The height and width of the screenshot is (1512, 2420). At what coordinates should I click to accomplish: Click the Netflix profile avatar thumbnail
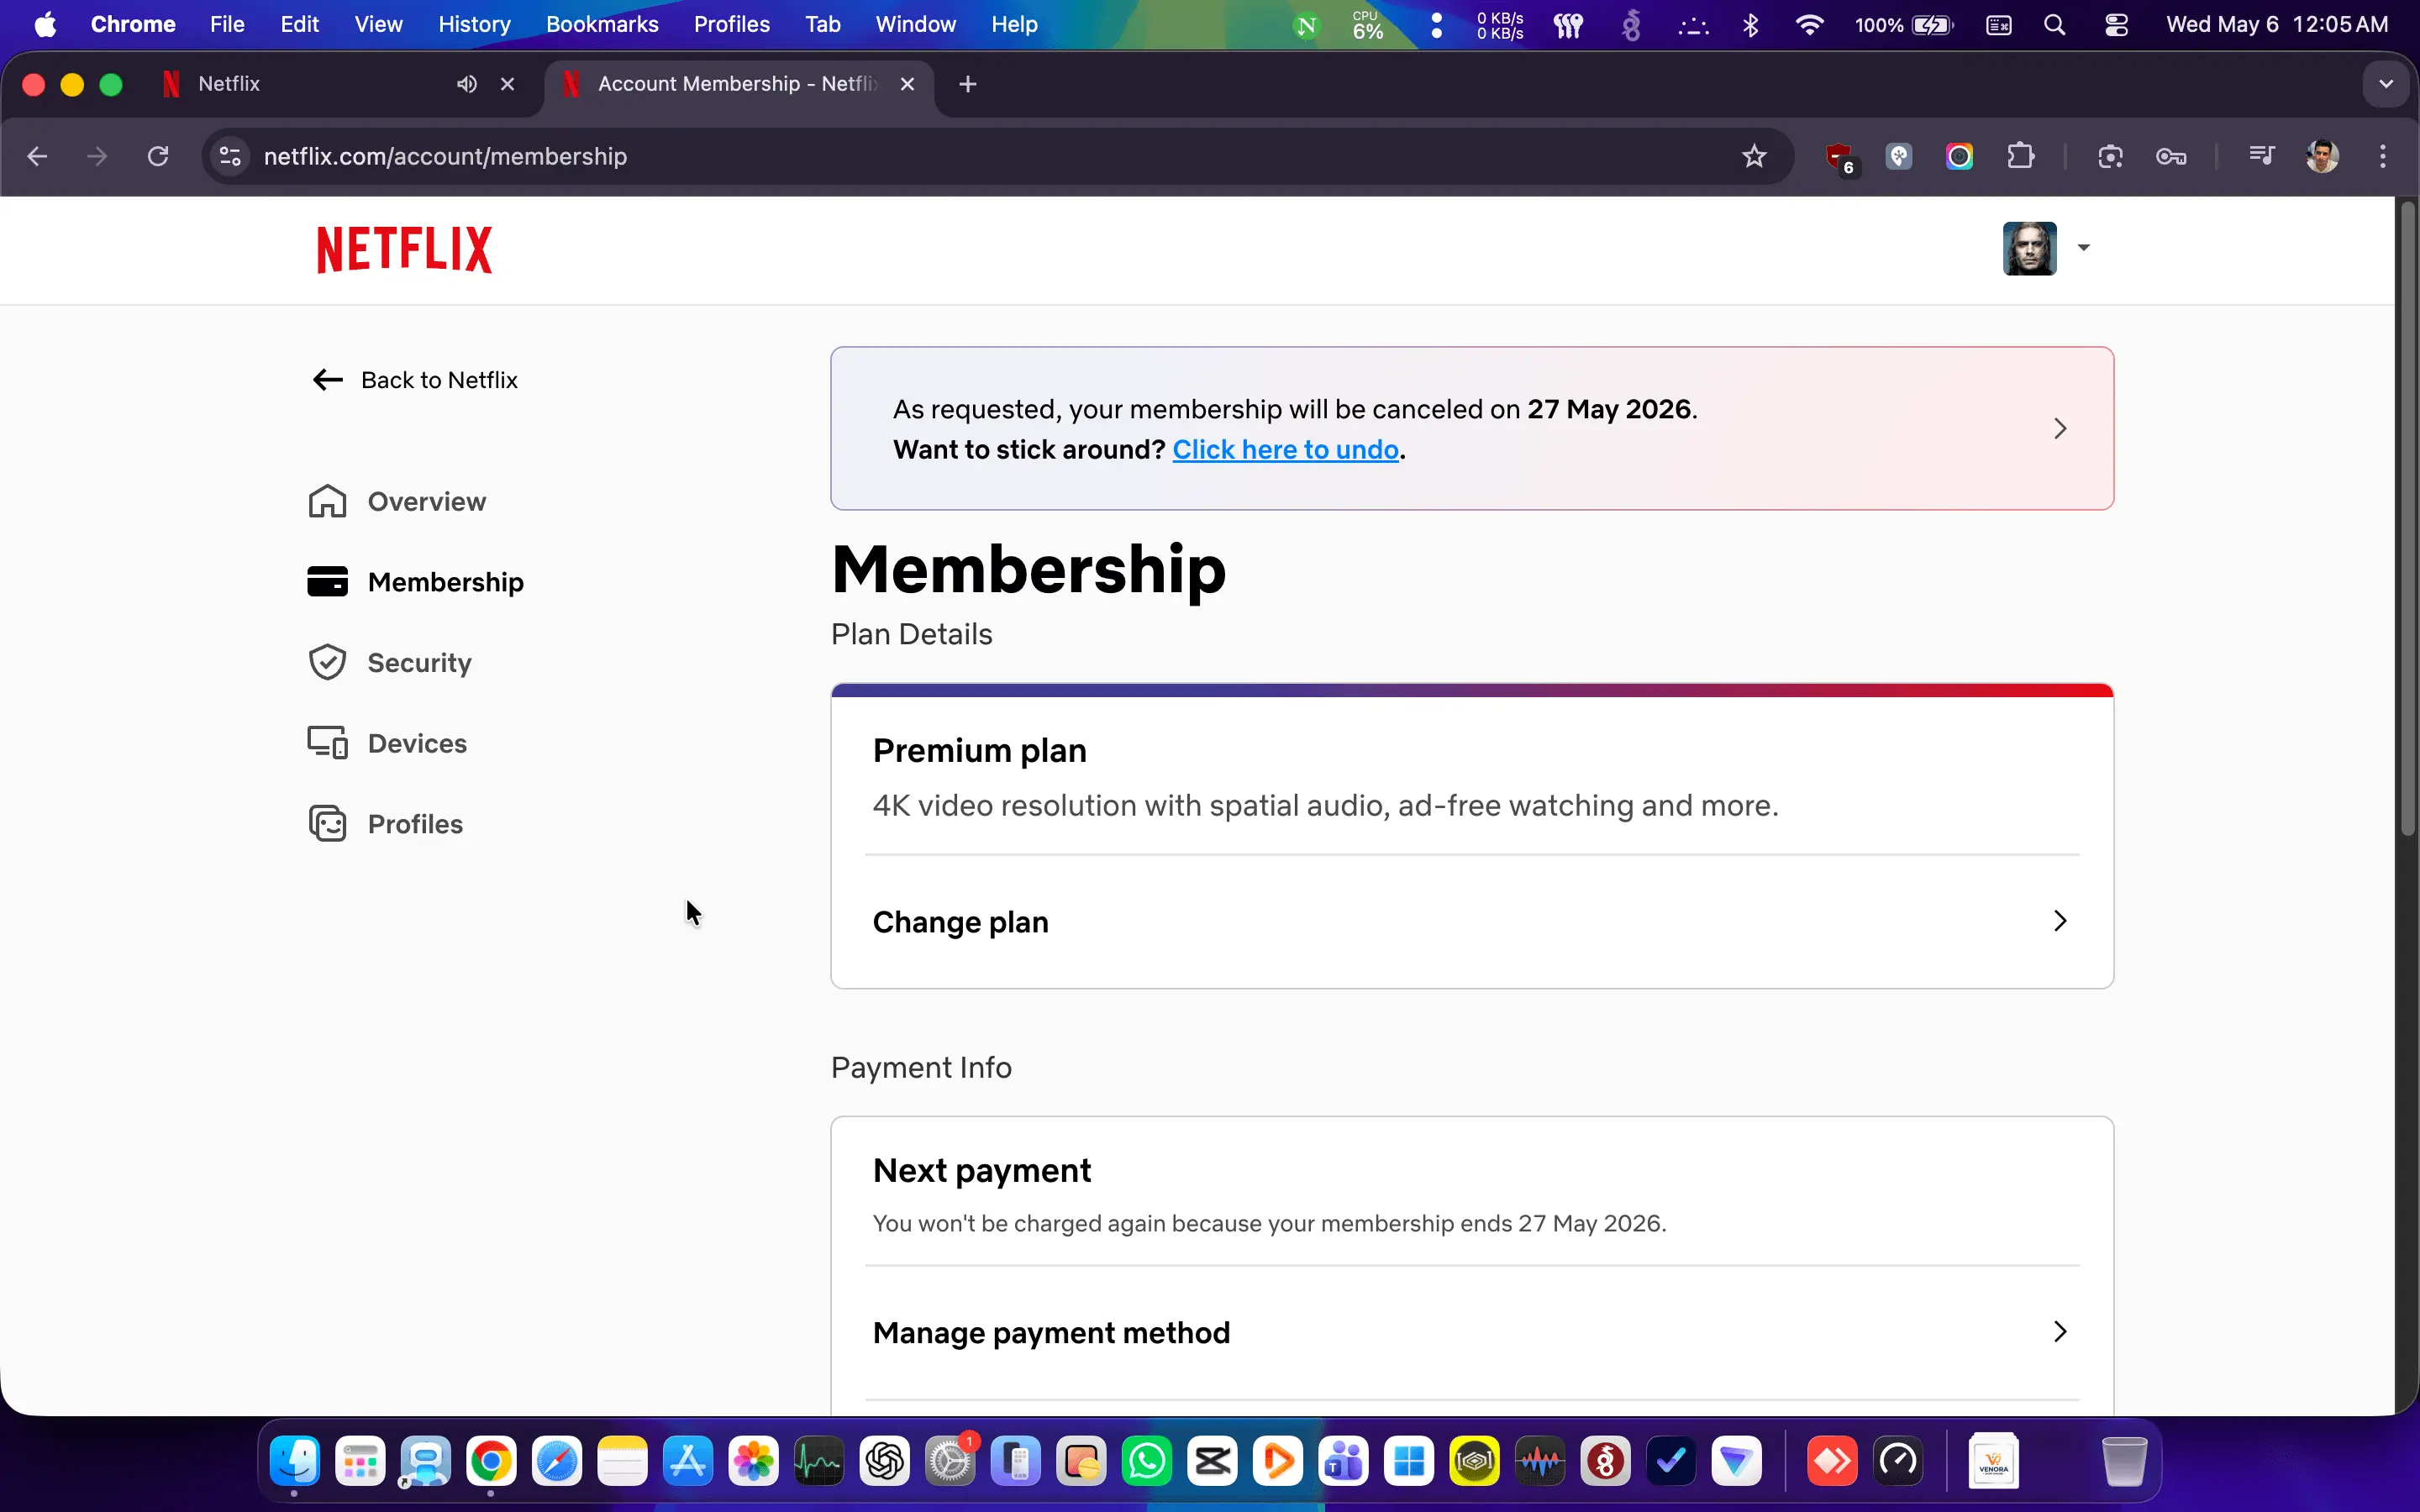[x=2029, y=248]
